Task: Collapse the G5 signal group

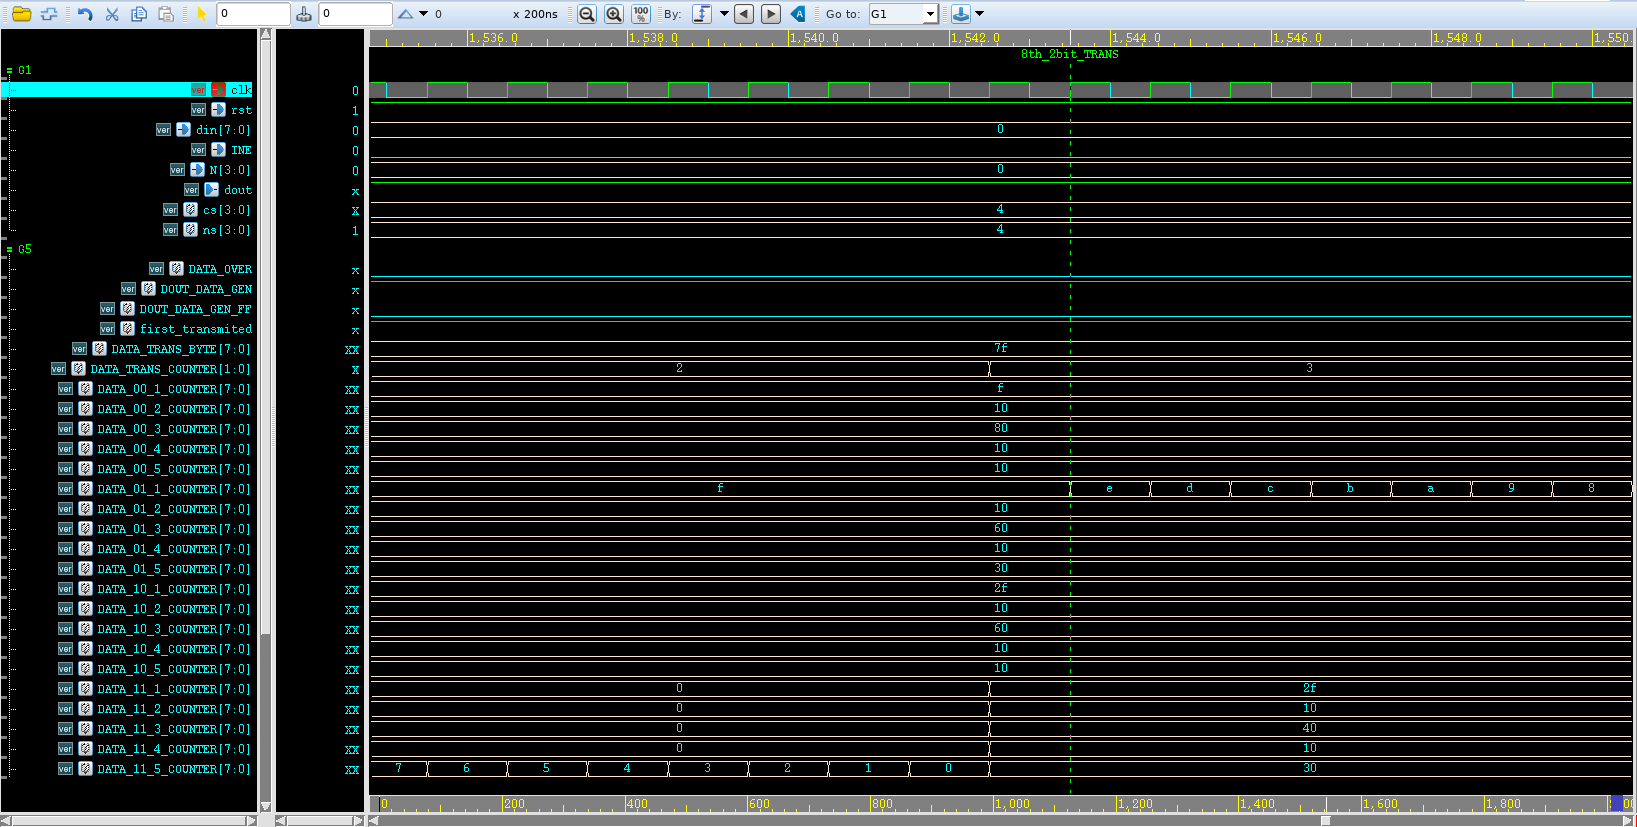Action: click(9, 250)
